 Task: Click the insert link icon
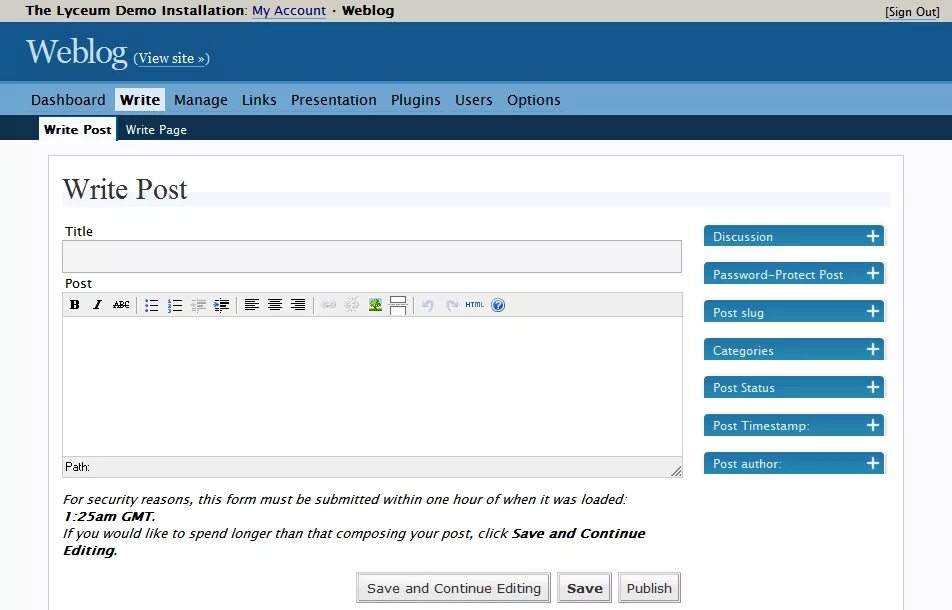coord(328,305)
